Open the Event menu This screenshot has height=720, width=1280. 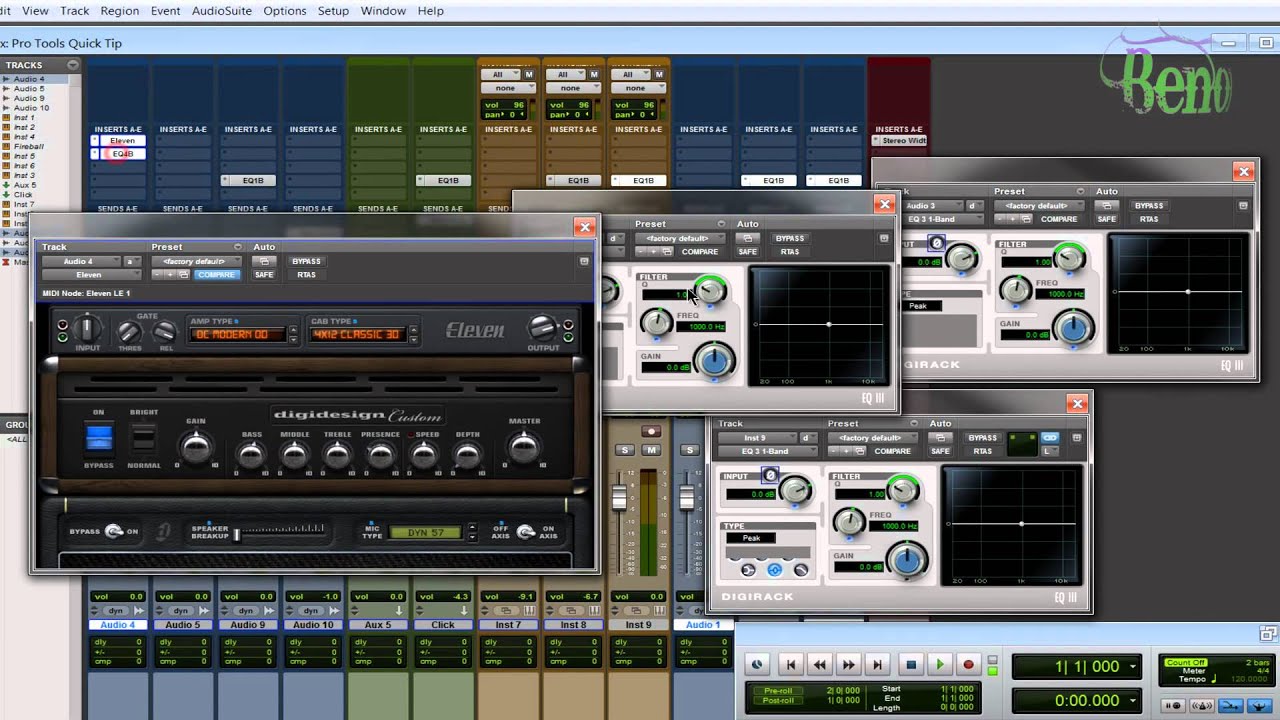[165, 11]
